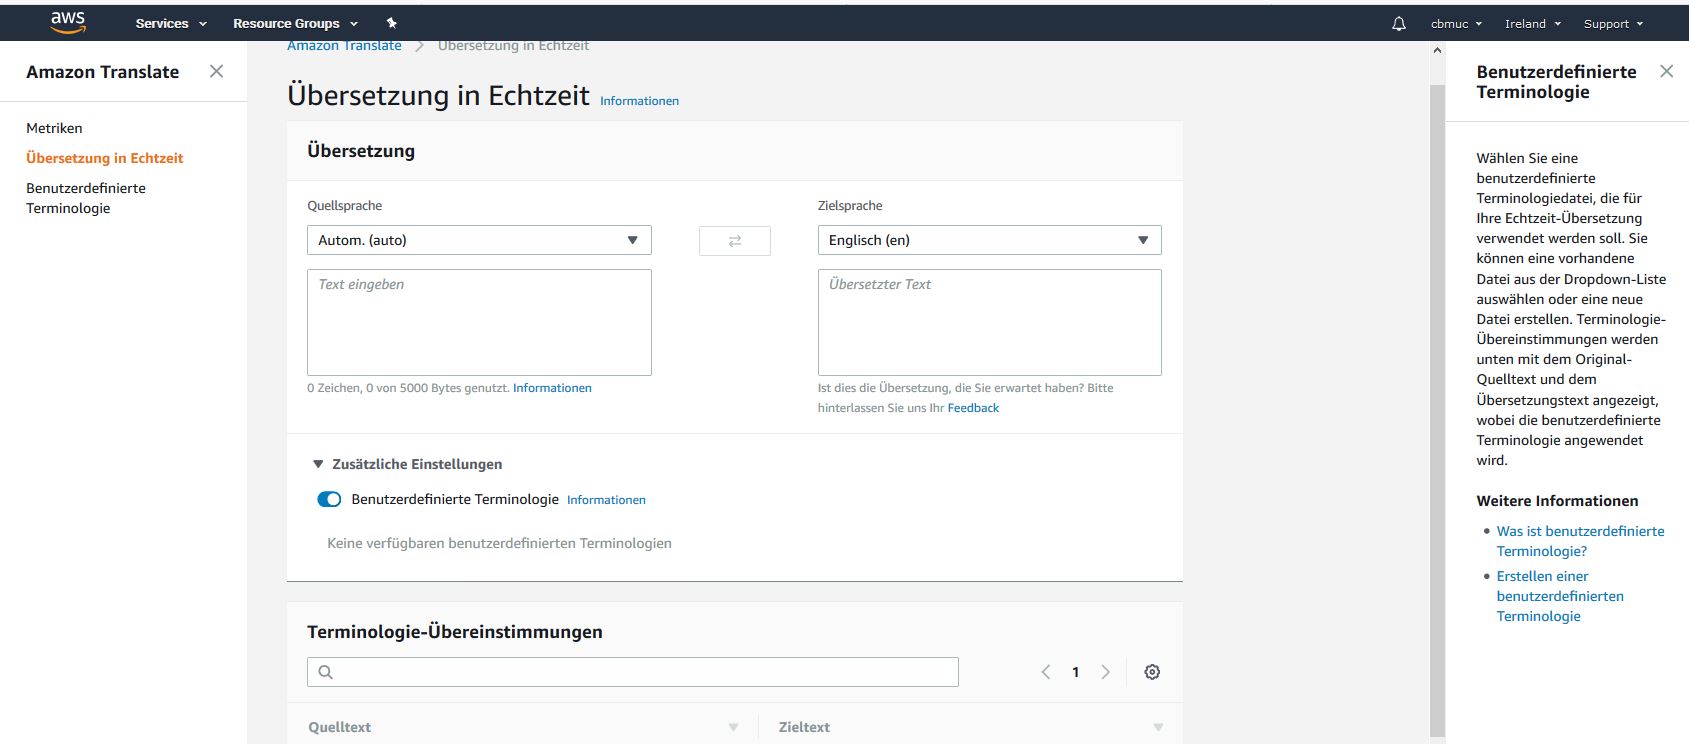Open the Services menu
This screenshot has height=744, width=1689.
point(171,24)
